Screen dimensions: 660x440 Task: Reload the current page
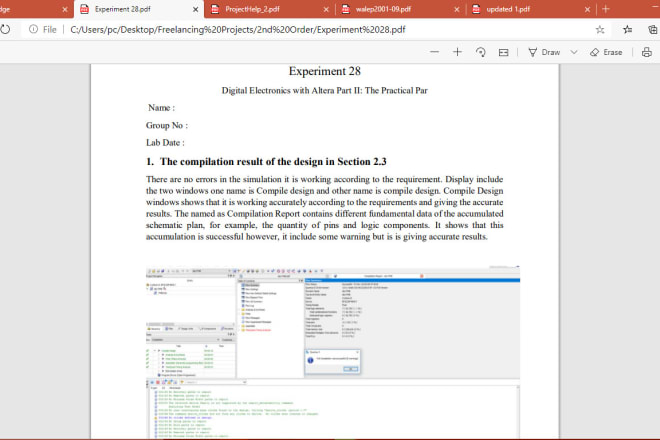coord(5,29)
